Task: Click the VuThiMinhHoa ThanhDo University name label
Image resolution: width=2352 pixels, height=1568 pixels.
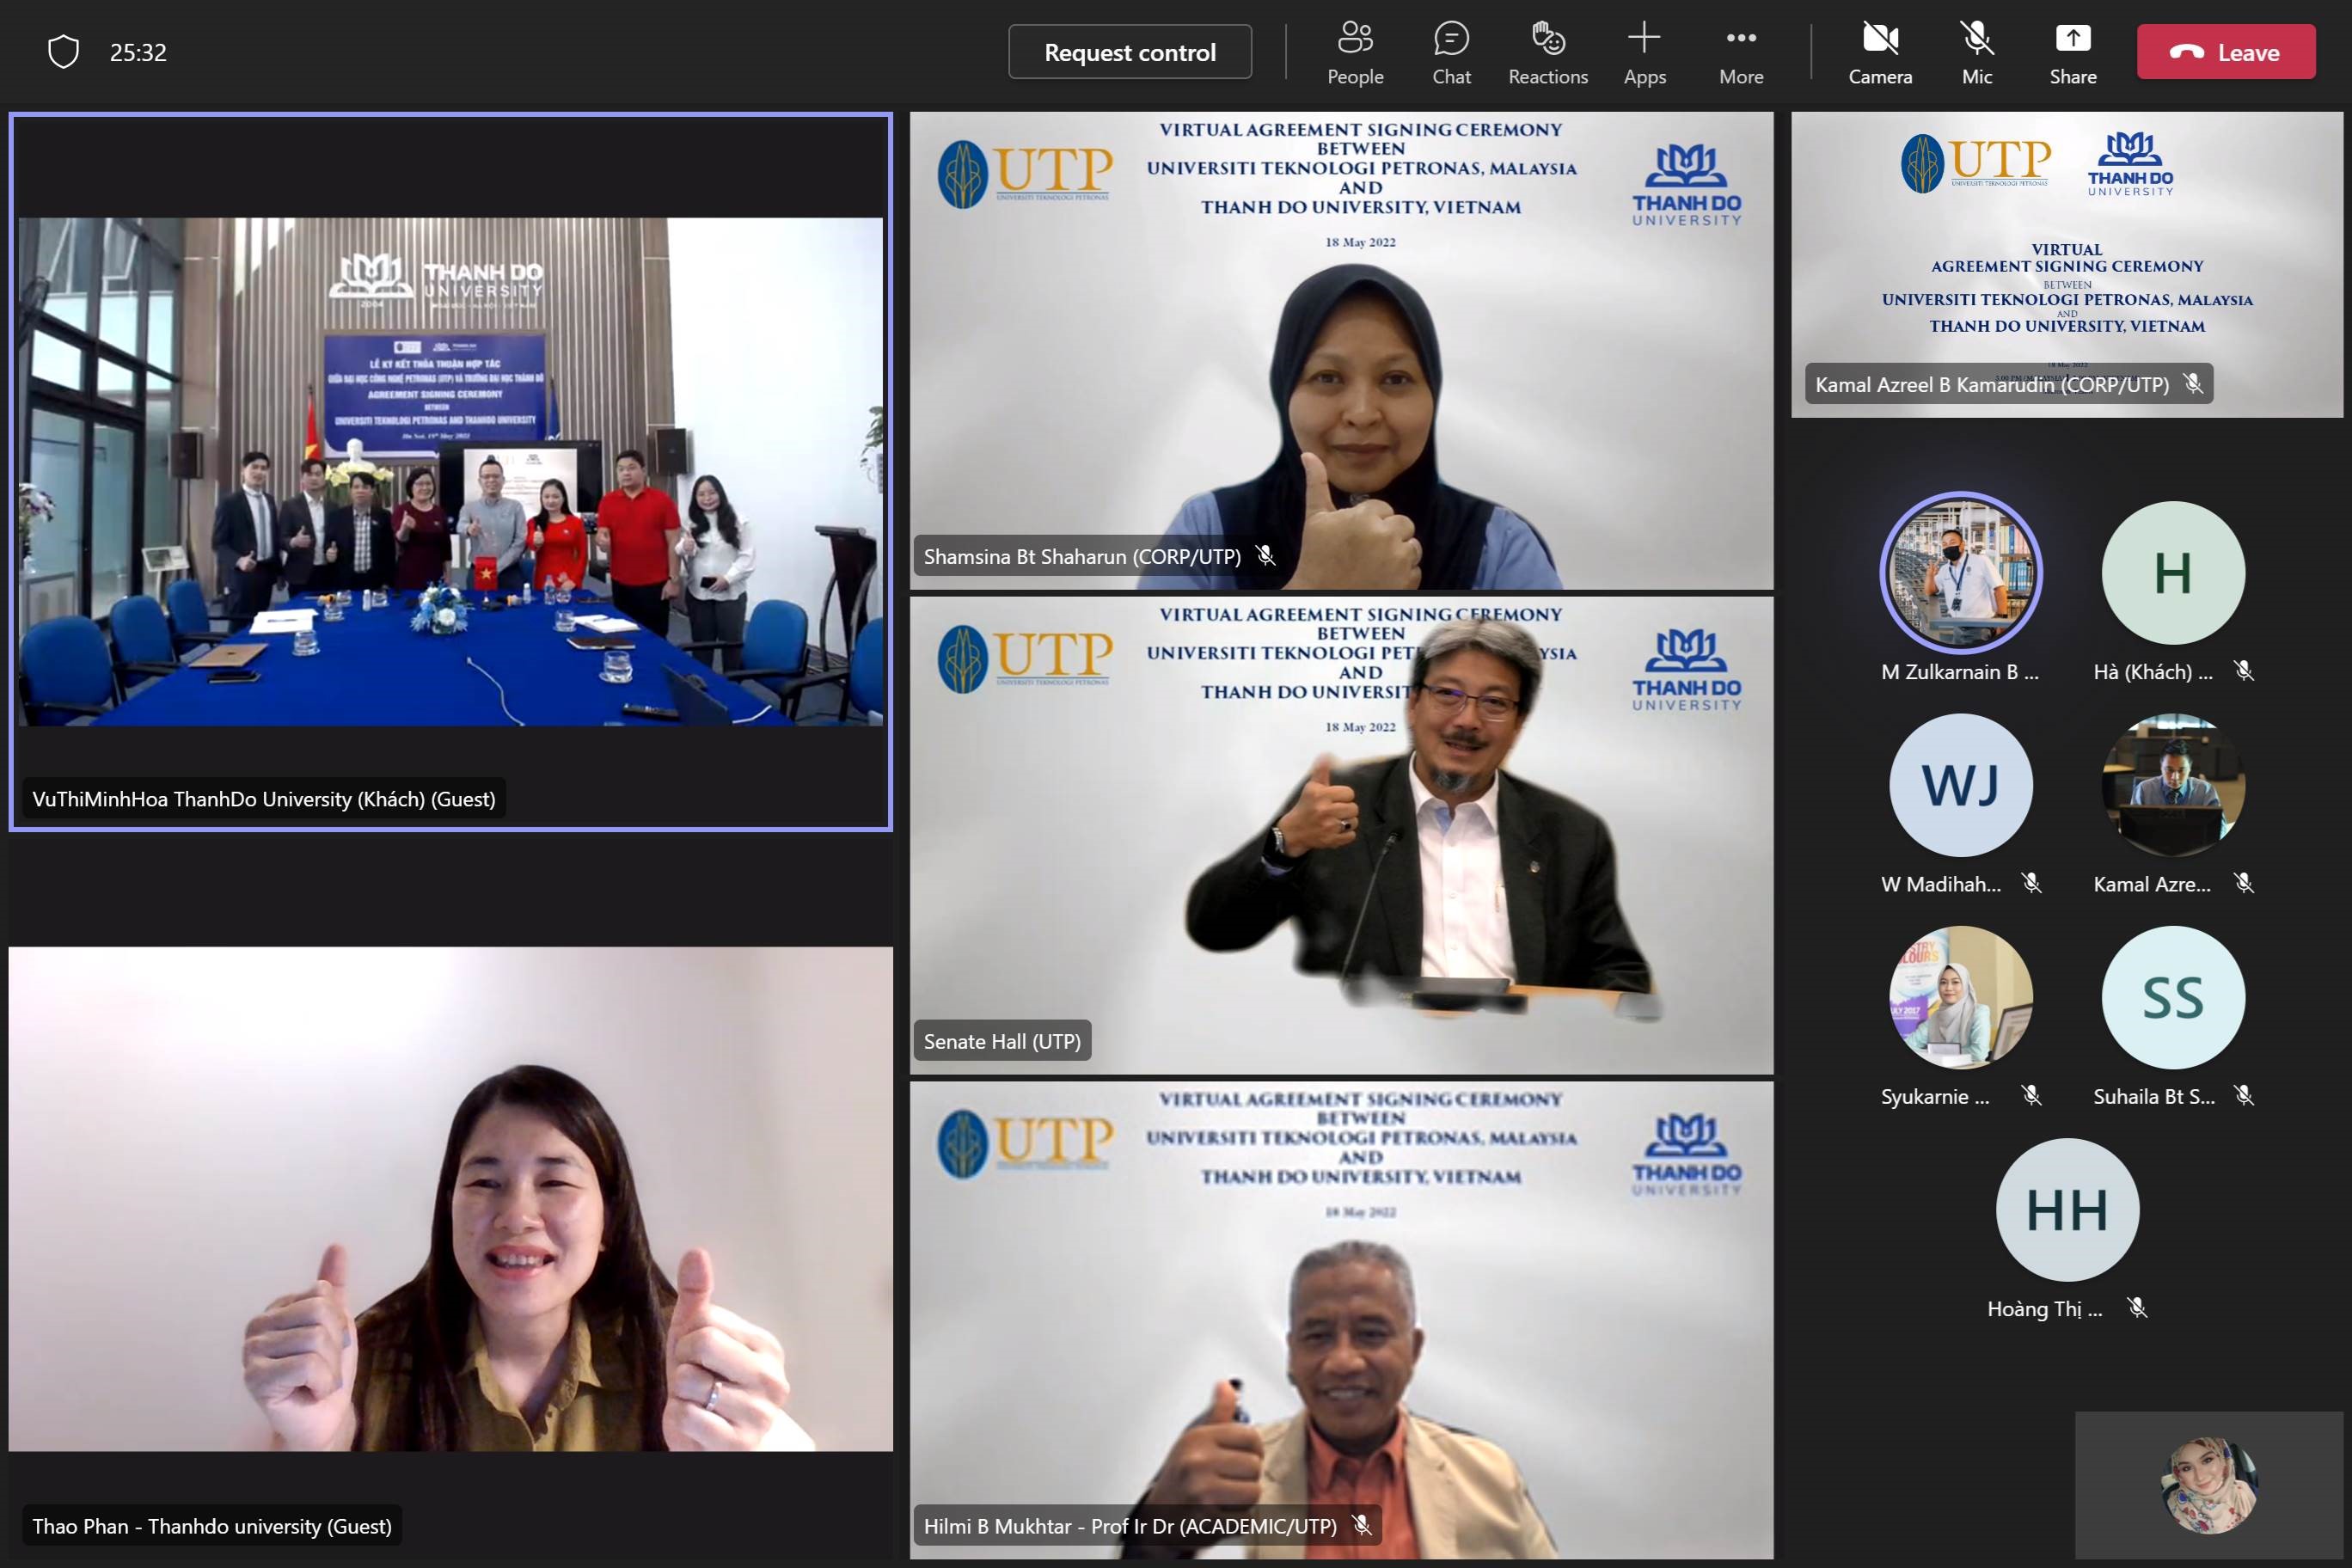Action: tap(264, 799)
